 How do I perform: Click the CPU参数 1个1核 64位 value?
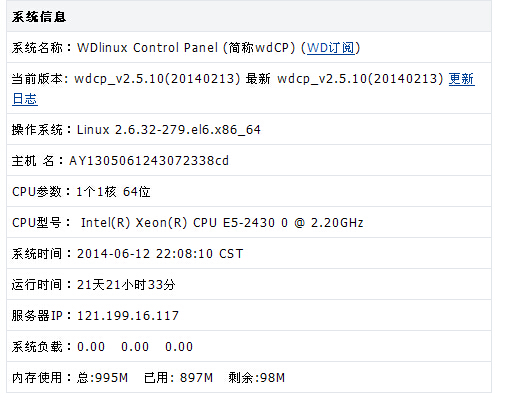click(x=113, y=192)
